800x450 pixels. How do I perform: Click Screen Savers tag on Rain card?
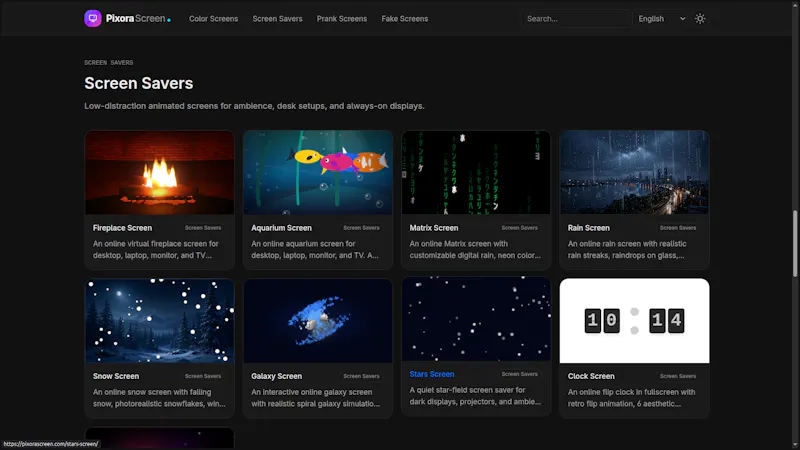click(678, 228)
